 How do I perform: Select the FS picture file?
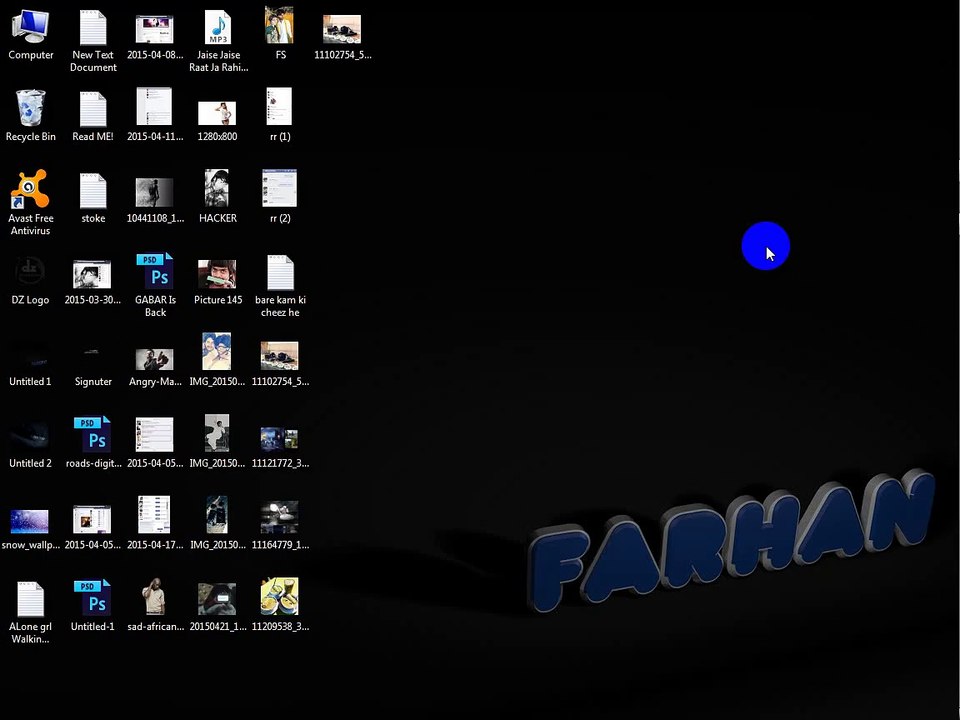pos(279,34)
